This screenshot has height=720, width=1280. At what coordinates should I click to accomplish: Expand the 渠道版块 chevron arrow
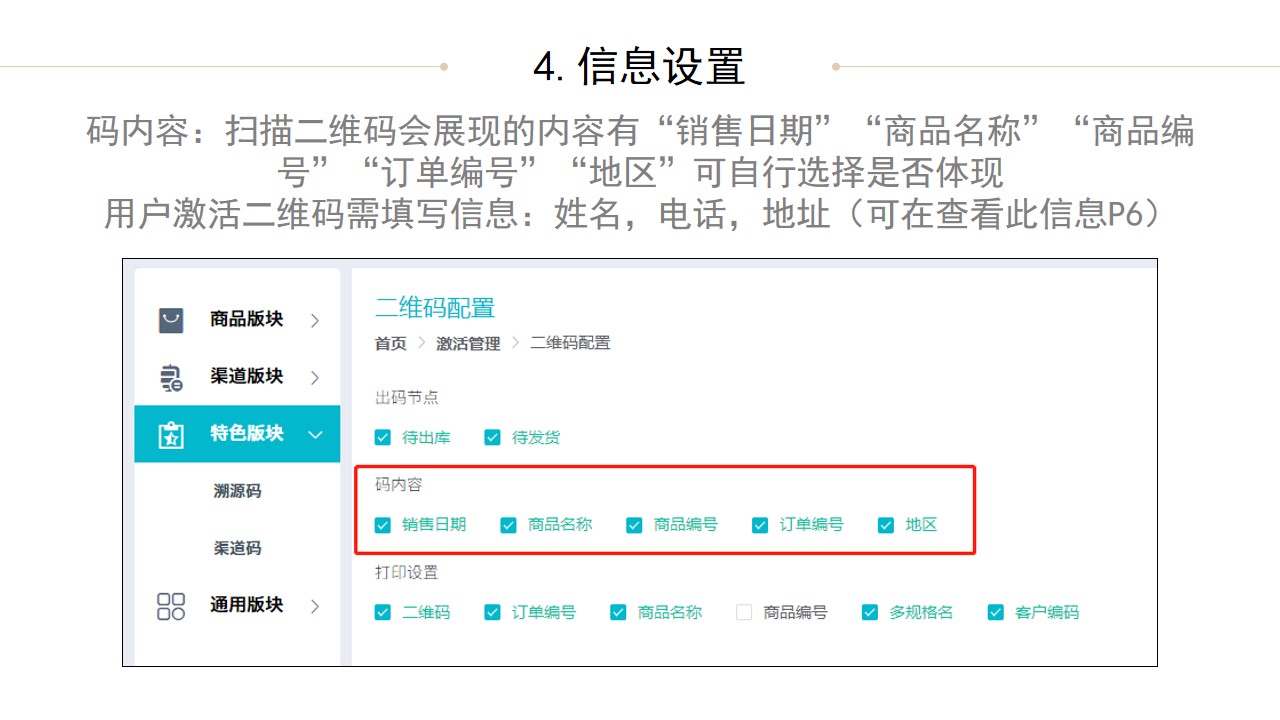tap(315, 377)
